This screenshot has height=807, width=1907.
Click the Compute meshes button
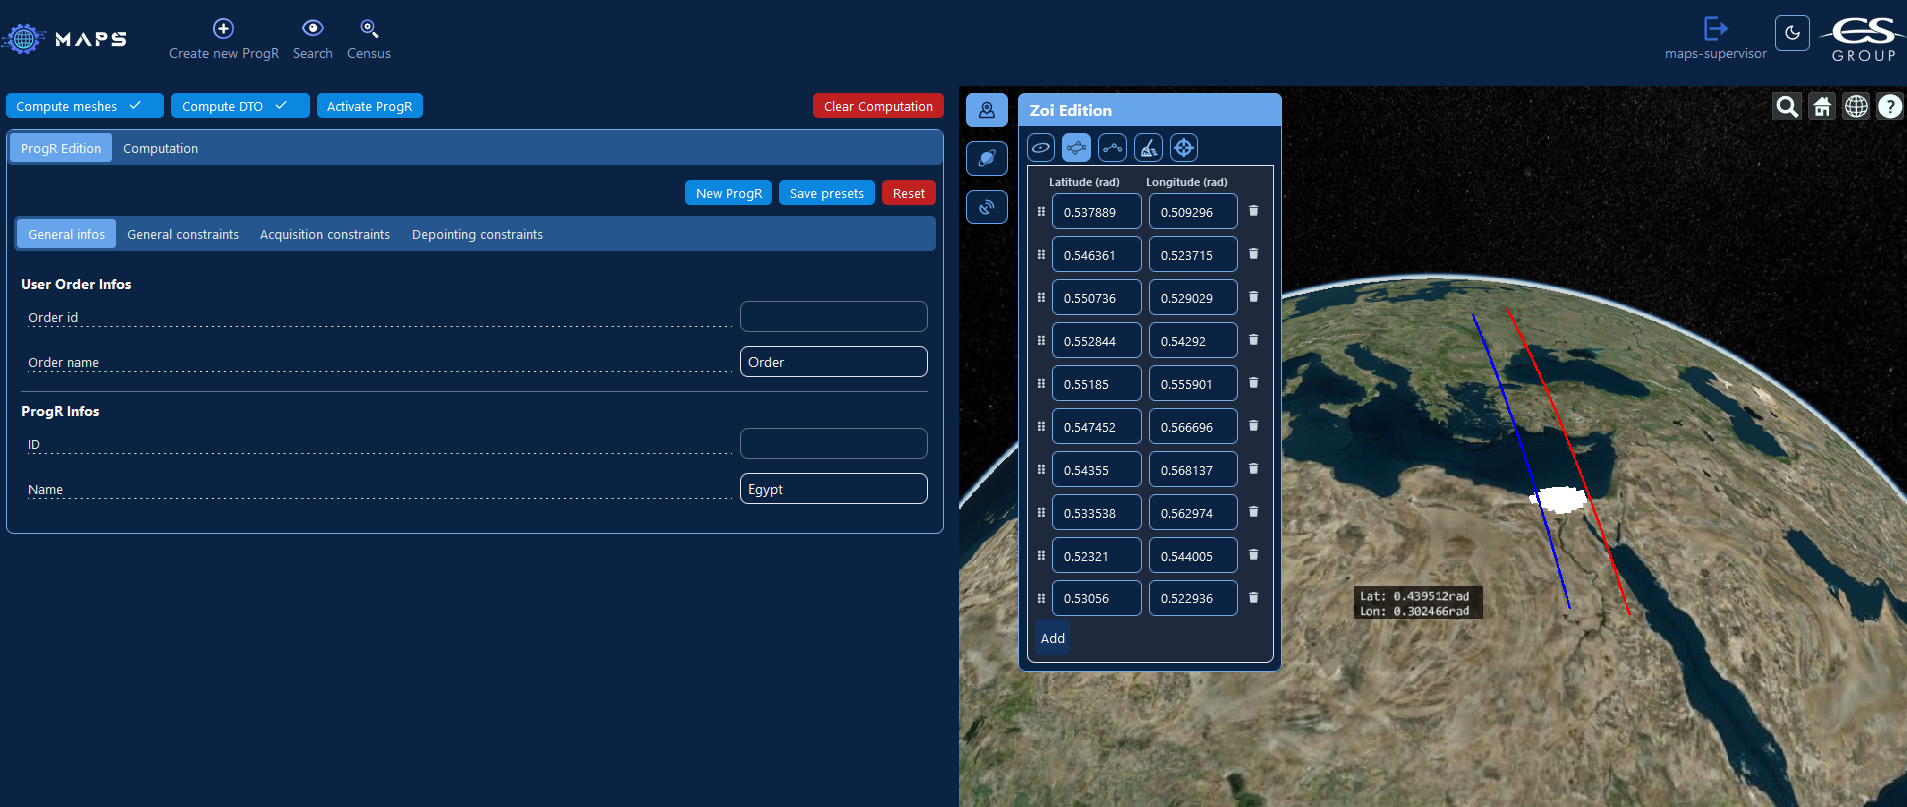pyautogui.click(x=85, y=106)
